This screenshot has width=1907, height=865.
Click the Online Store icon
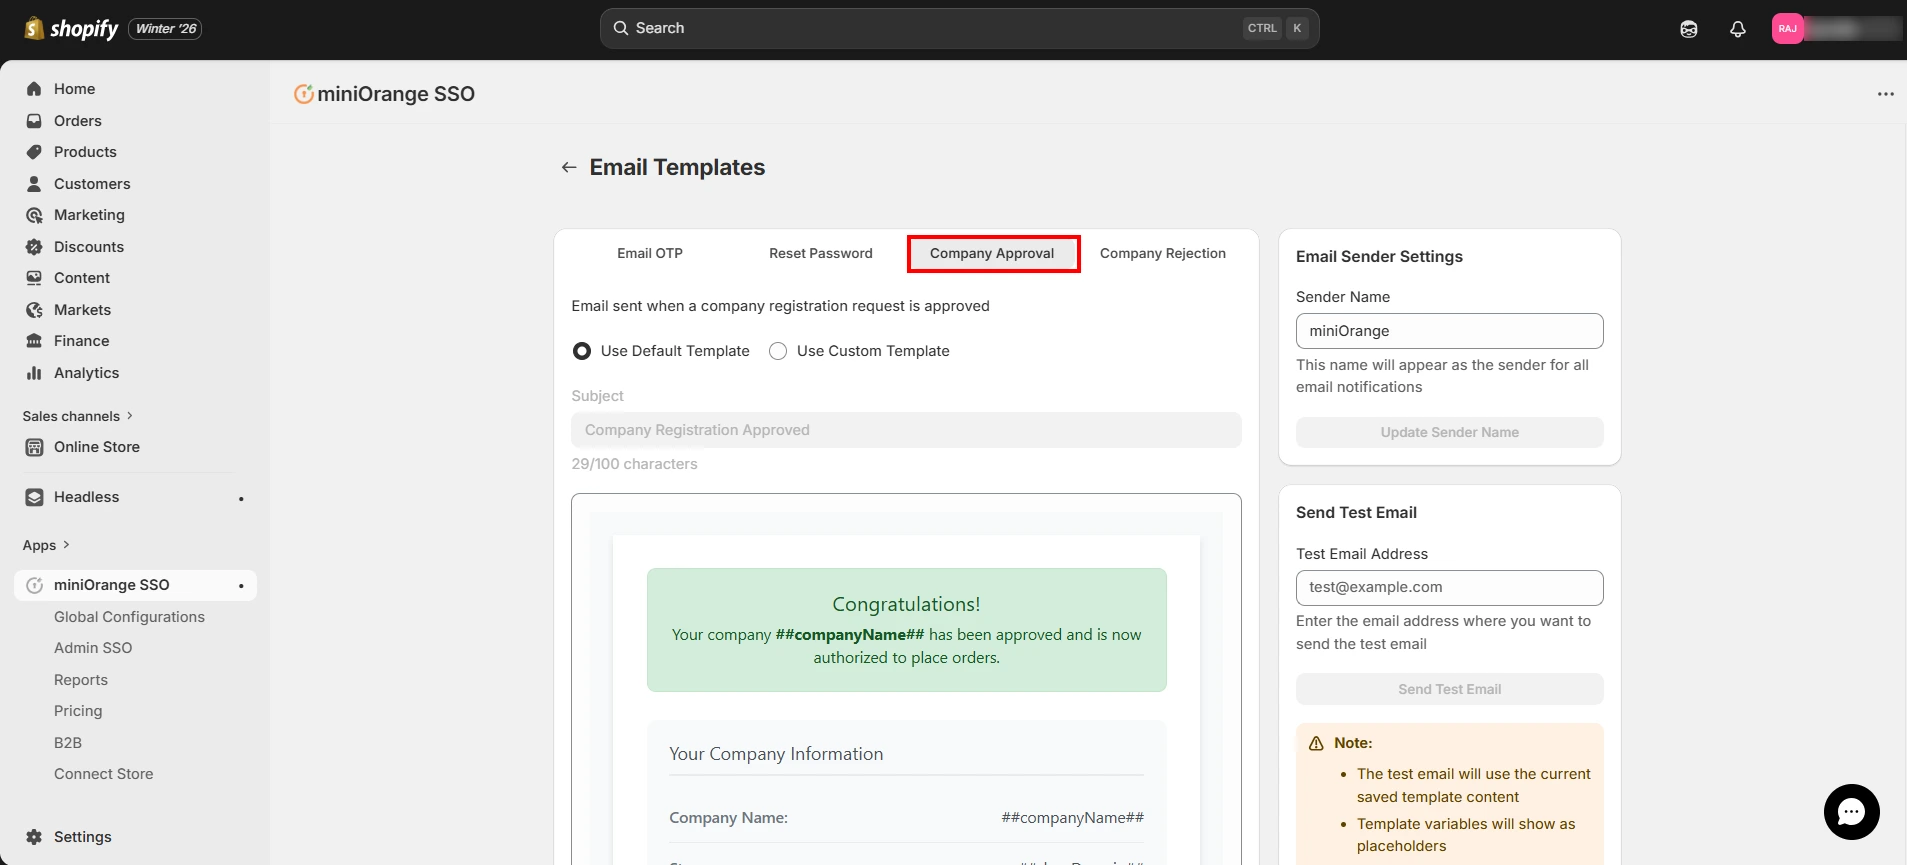tap(34, 447)
